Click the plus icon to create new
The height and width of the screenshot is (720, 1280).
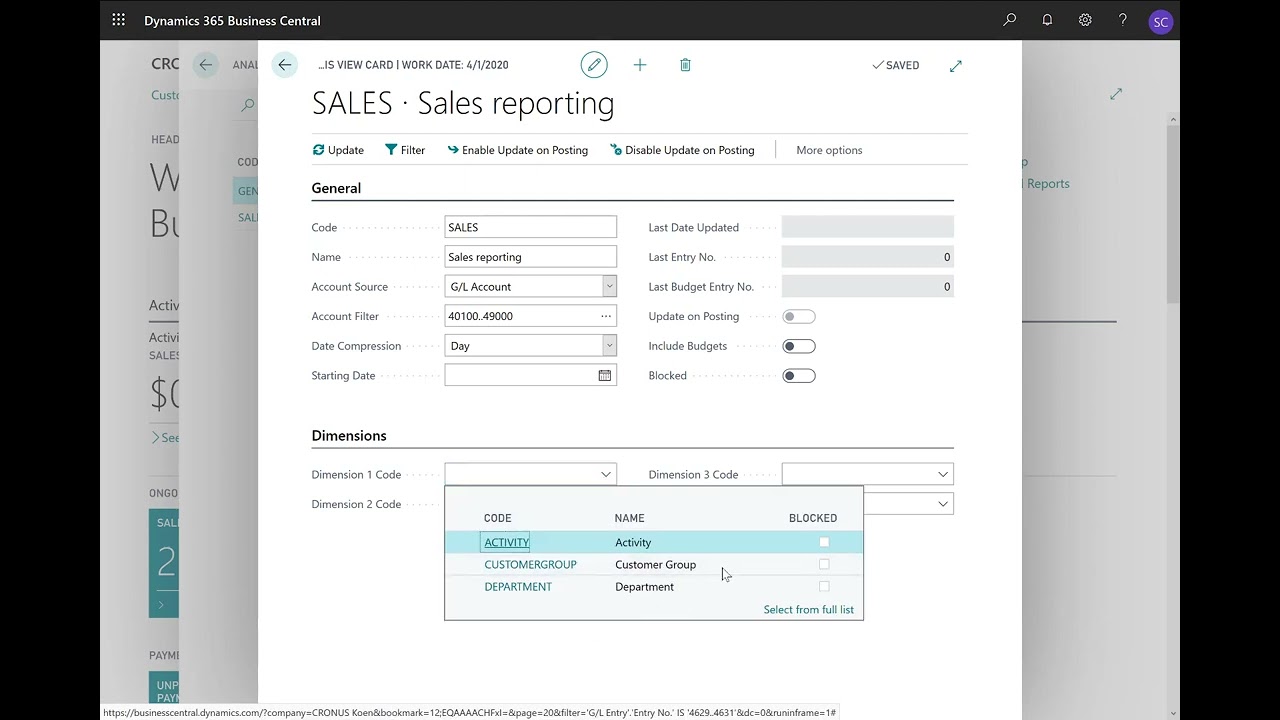point(640,65)
